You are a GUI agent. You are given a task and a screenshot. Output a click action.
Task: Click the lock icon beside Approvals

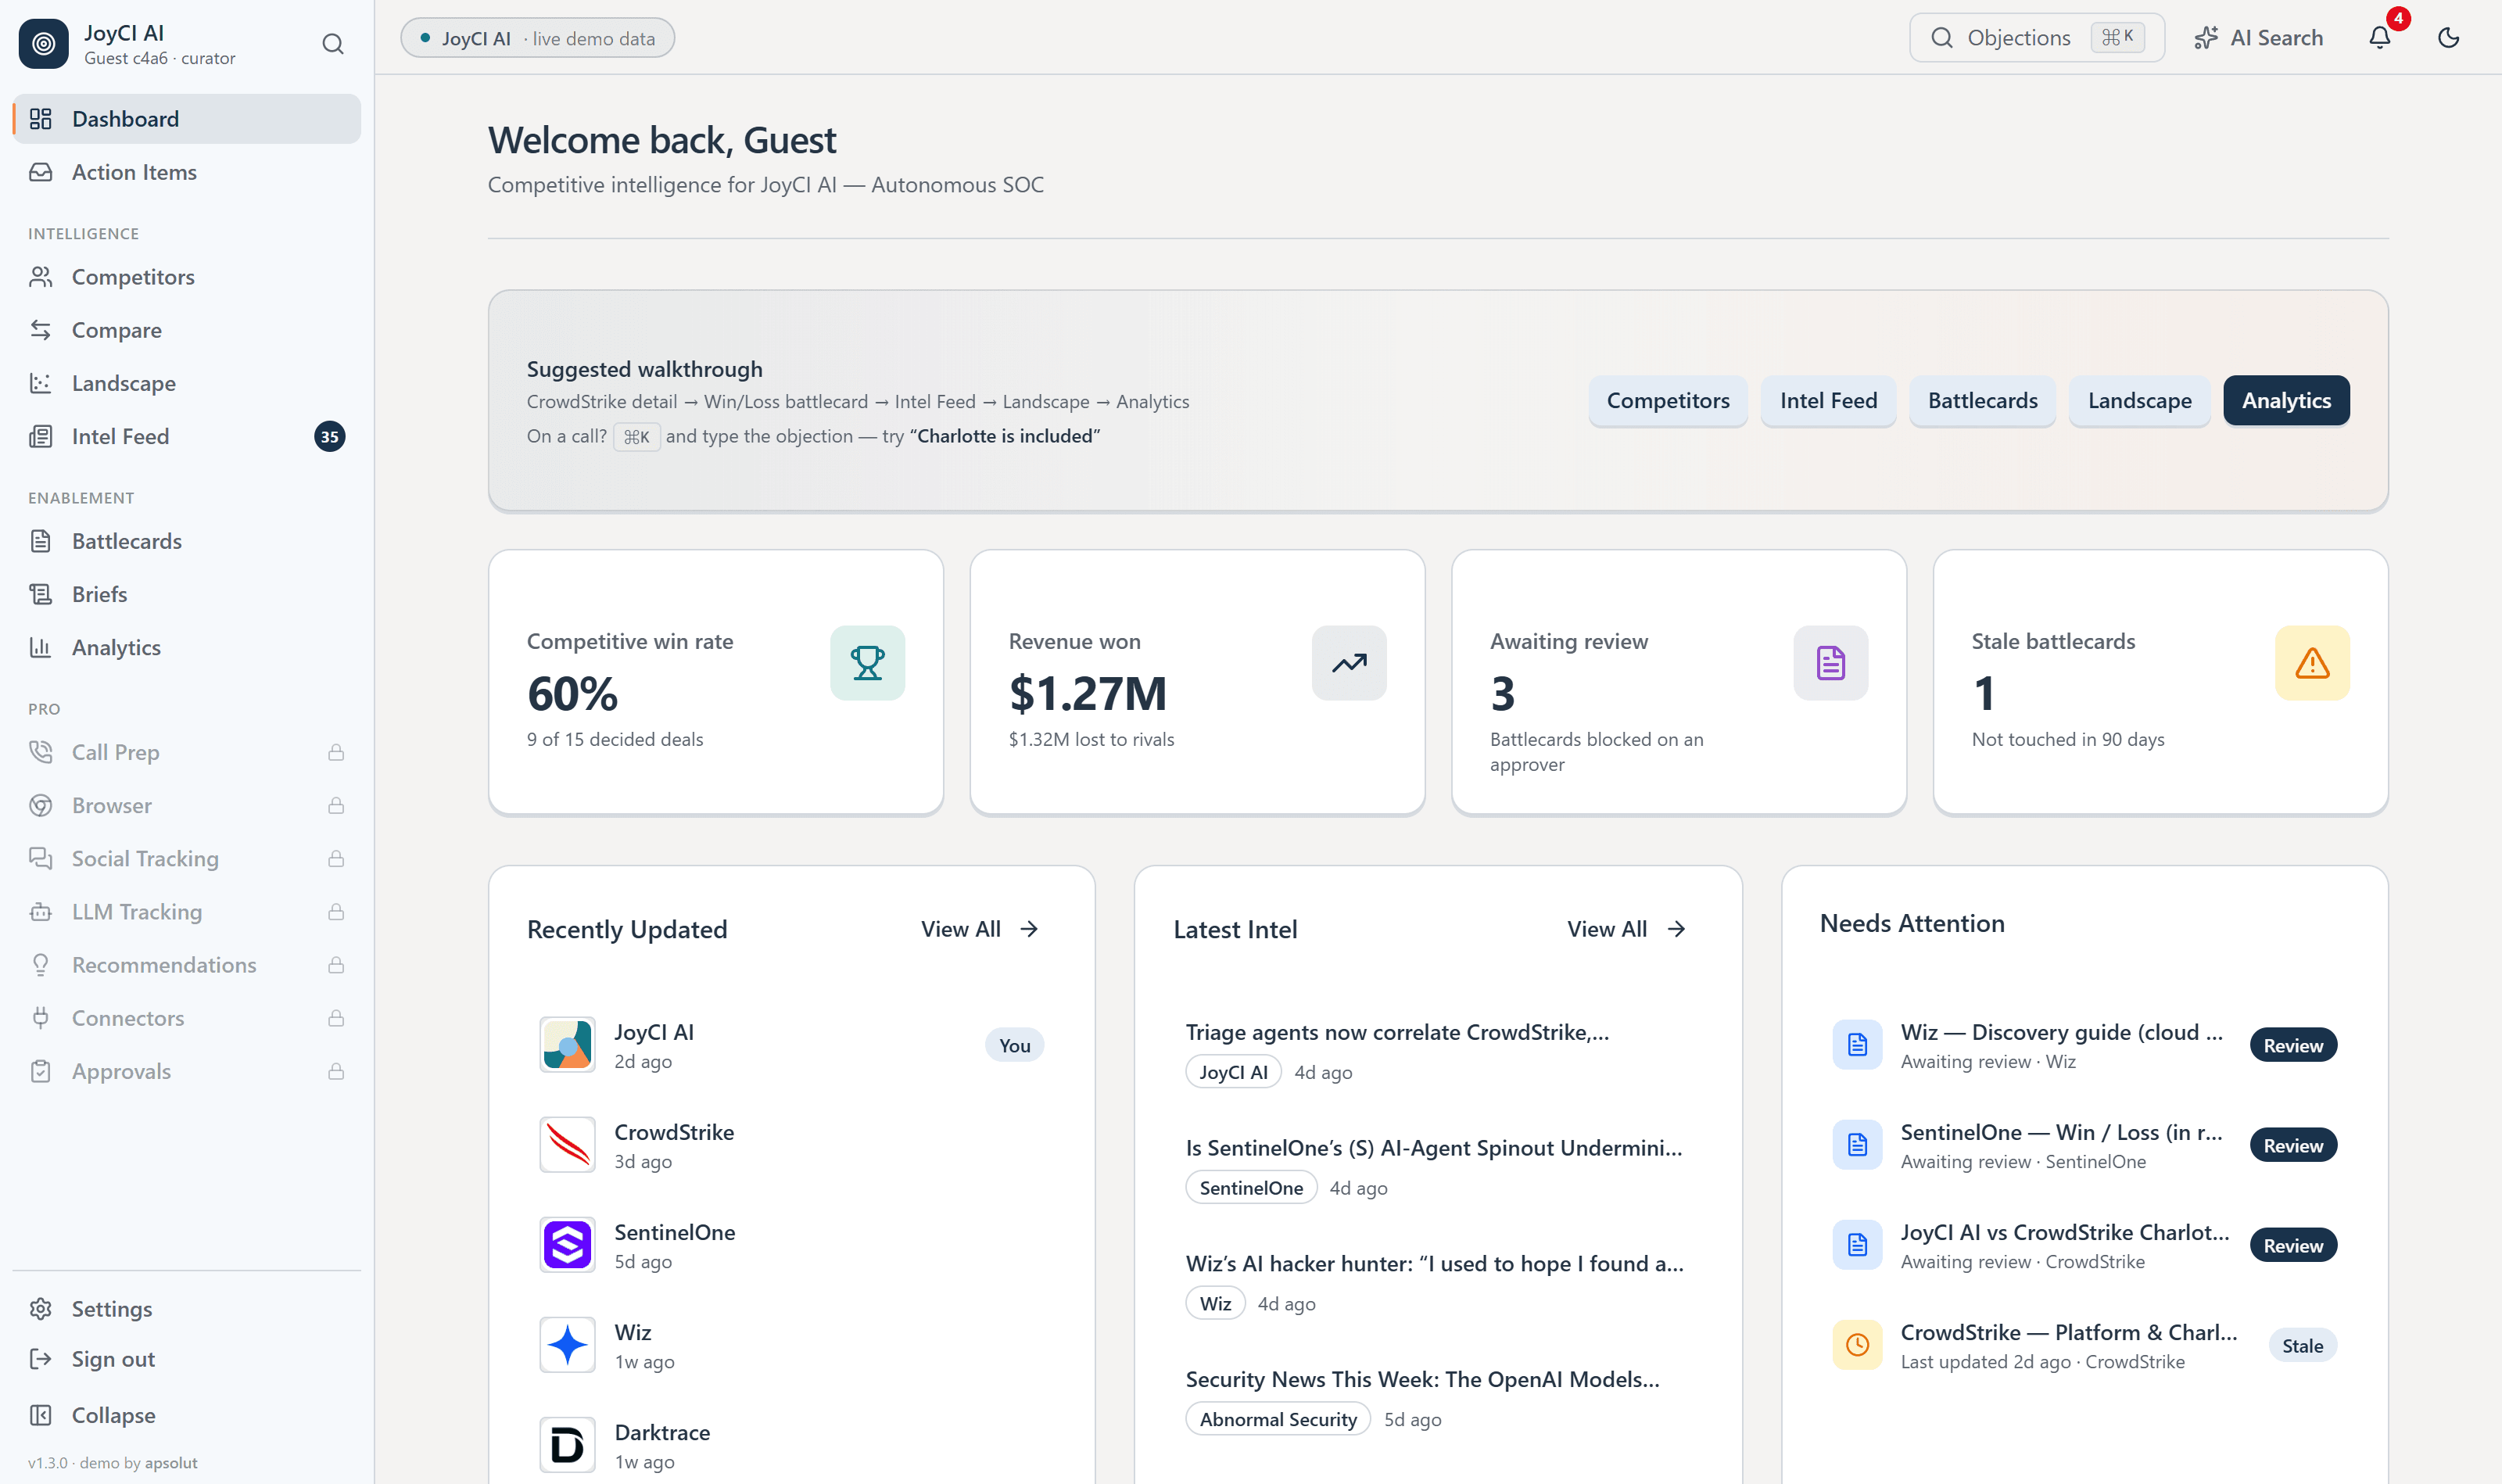tap(336, 1070)
